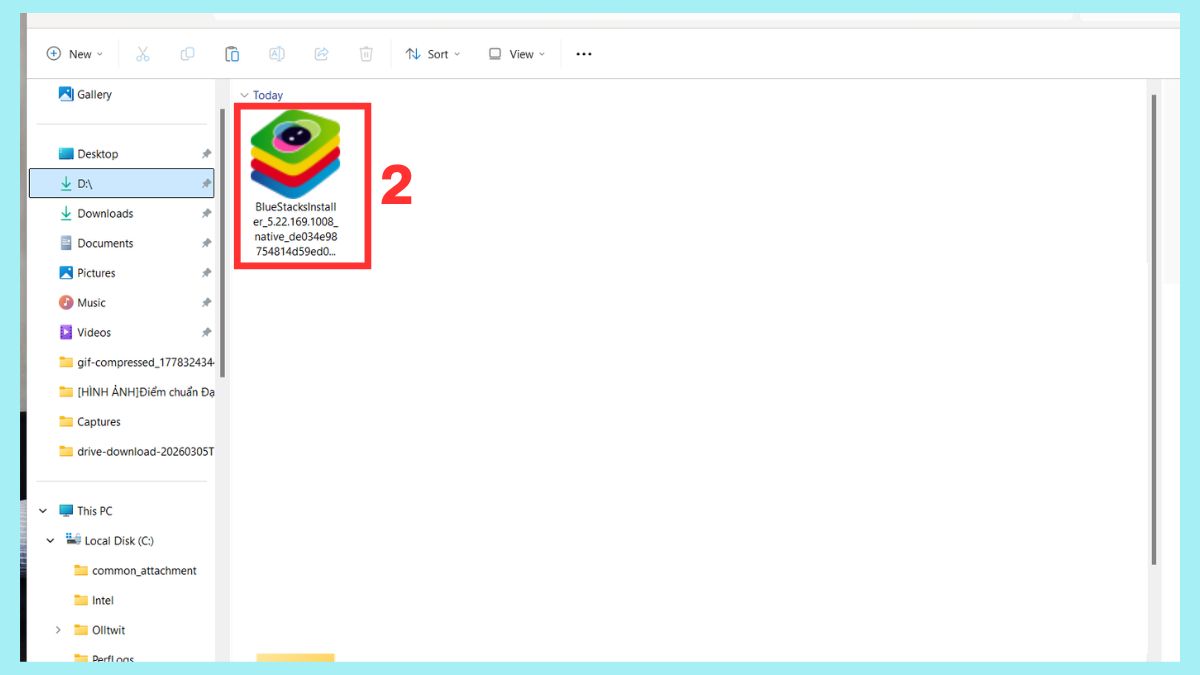Click the navigation pane vertical scrollbar
Image resolution: width=1200 pixels, height=675 pixels.
click(x=223, y=242)
